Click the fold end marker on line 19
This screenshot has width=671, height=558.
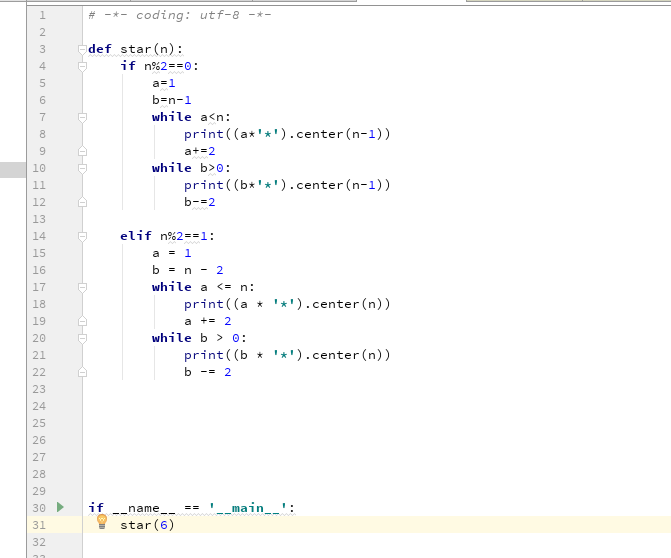tap(83, 321)
